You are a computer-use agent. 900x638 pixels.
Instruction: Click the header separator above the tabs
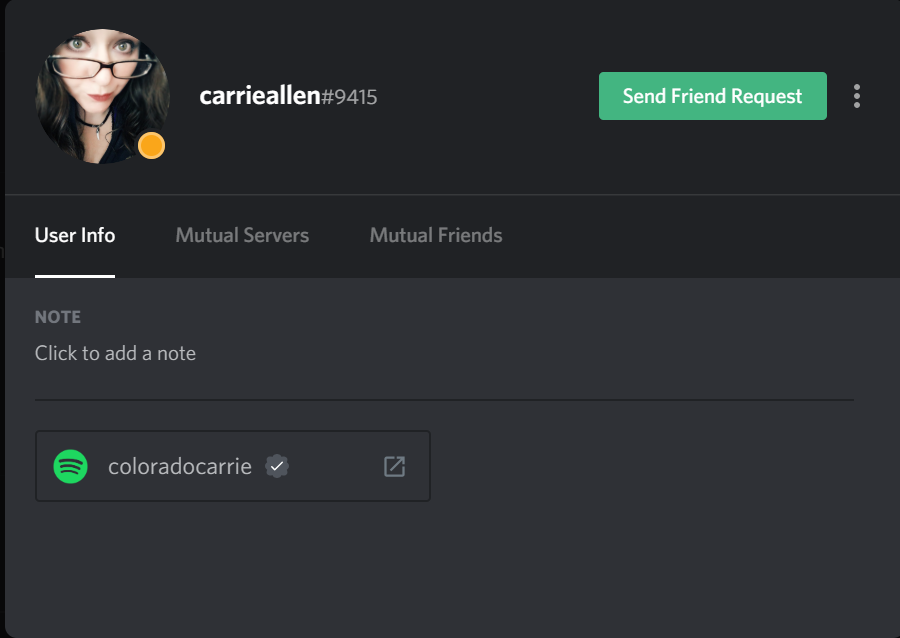(x=450, y=194)
